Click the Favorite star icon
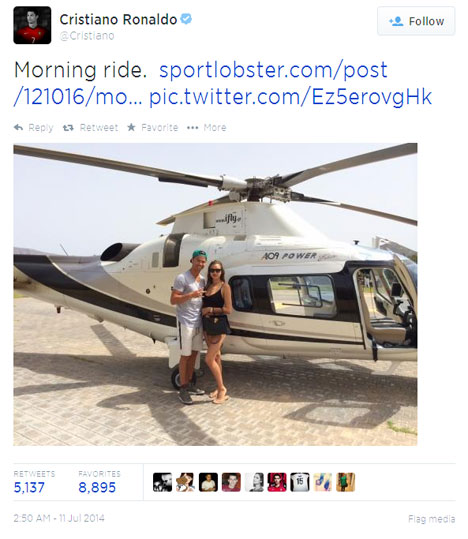468x539 pixels. coord(131,127)
